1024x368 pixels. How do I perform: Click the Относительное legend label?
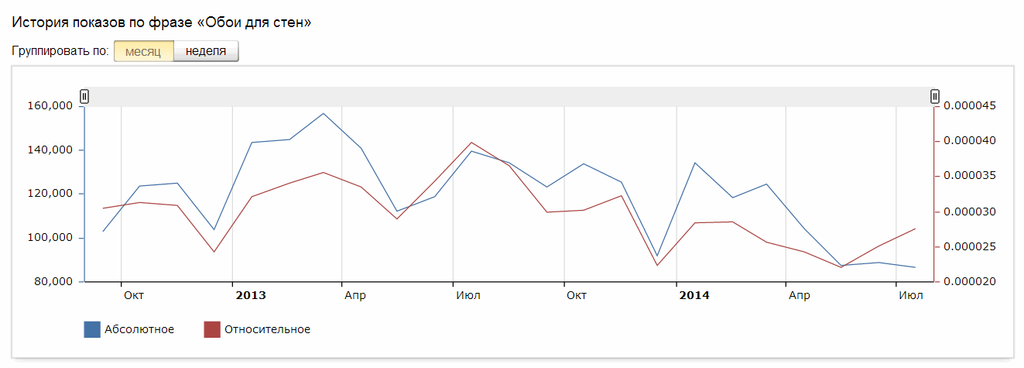(267, 330)
